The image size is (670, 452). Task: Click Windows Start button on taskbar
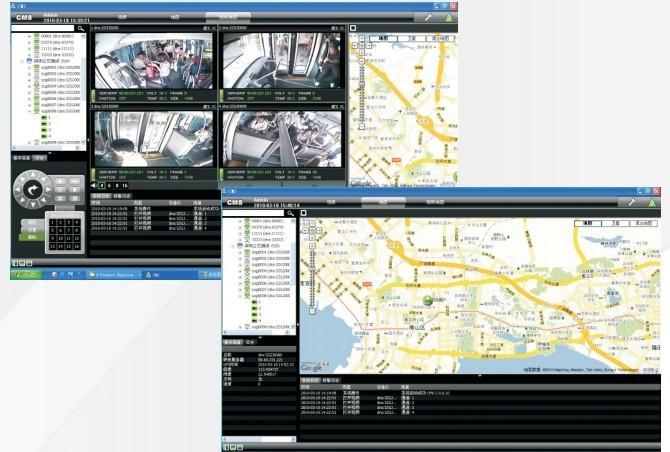26,273
